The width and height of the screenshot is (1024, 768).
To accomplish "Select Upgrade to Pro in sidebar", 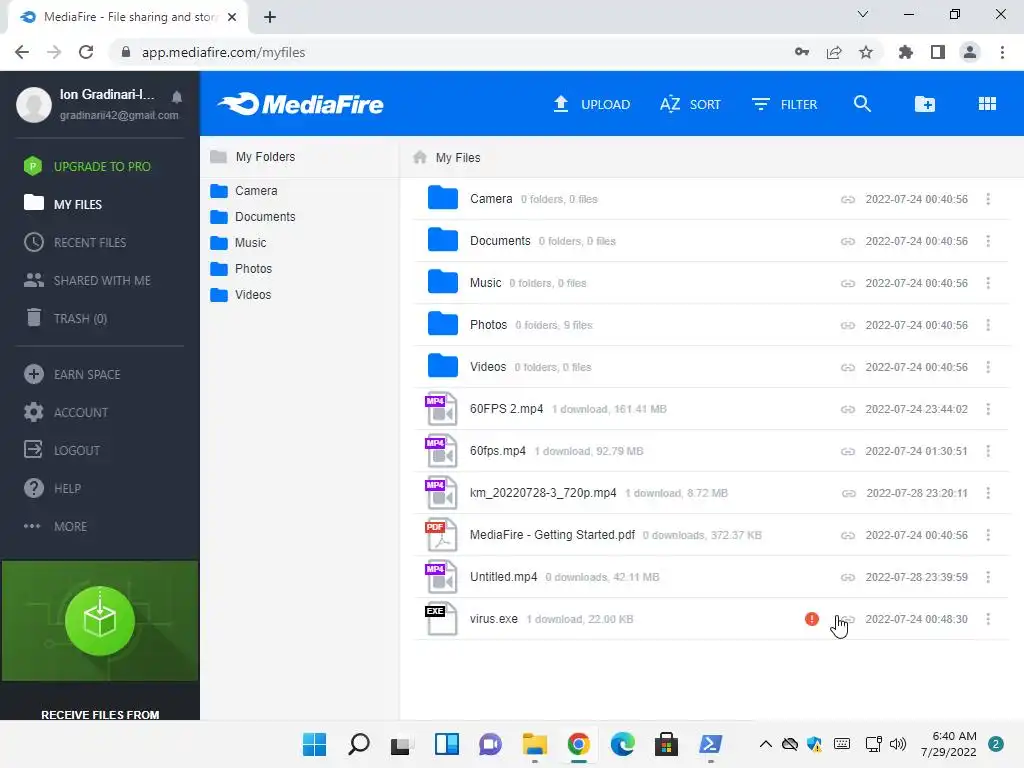I will (88, 167).
